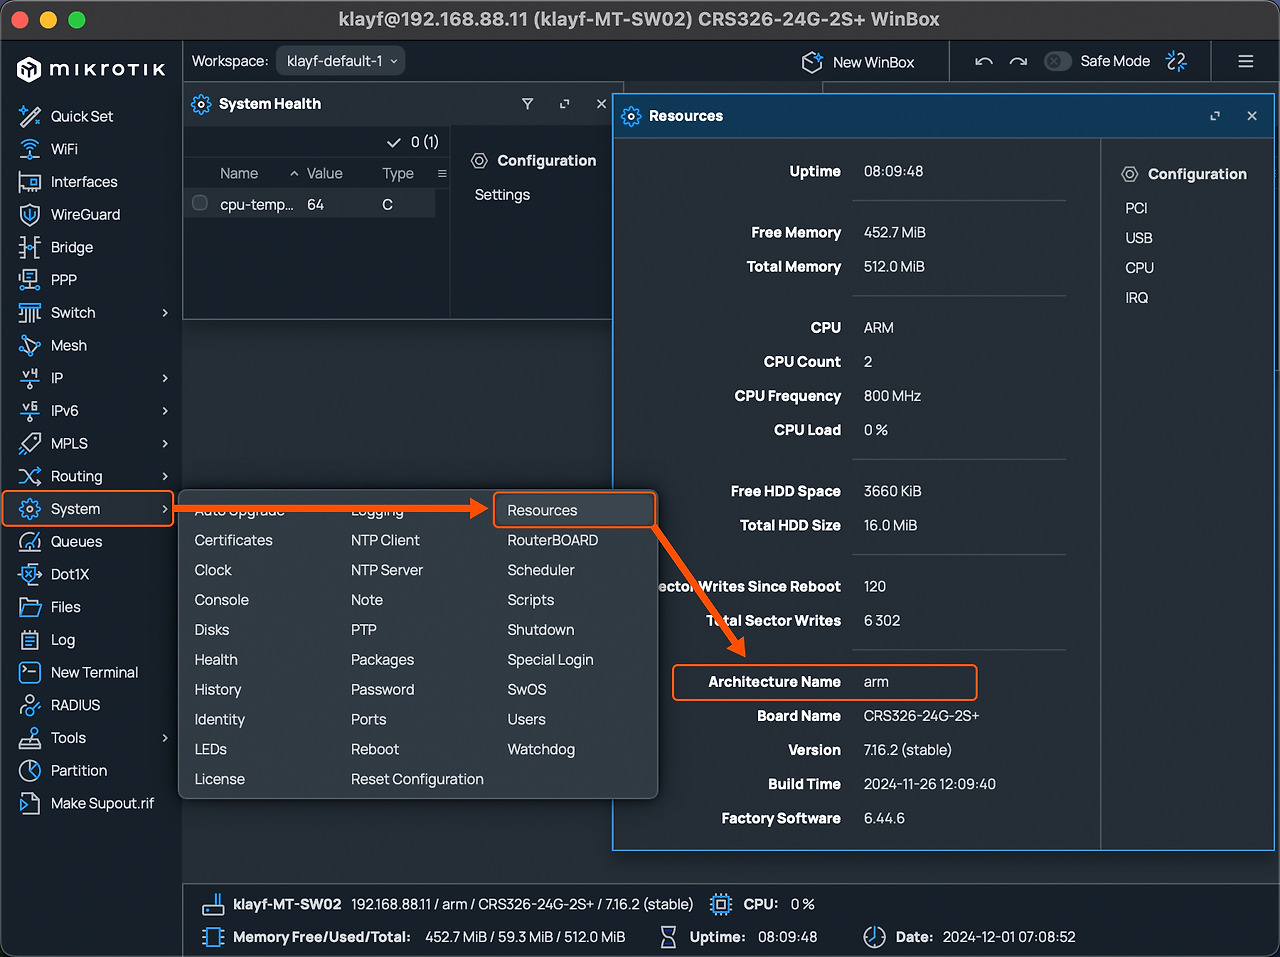Open USB in Resources configuration
Screen dimensions: 1280x957
tap(1139, 238)
